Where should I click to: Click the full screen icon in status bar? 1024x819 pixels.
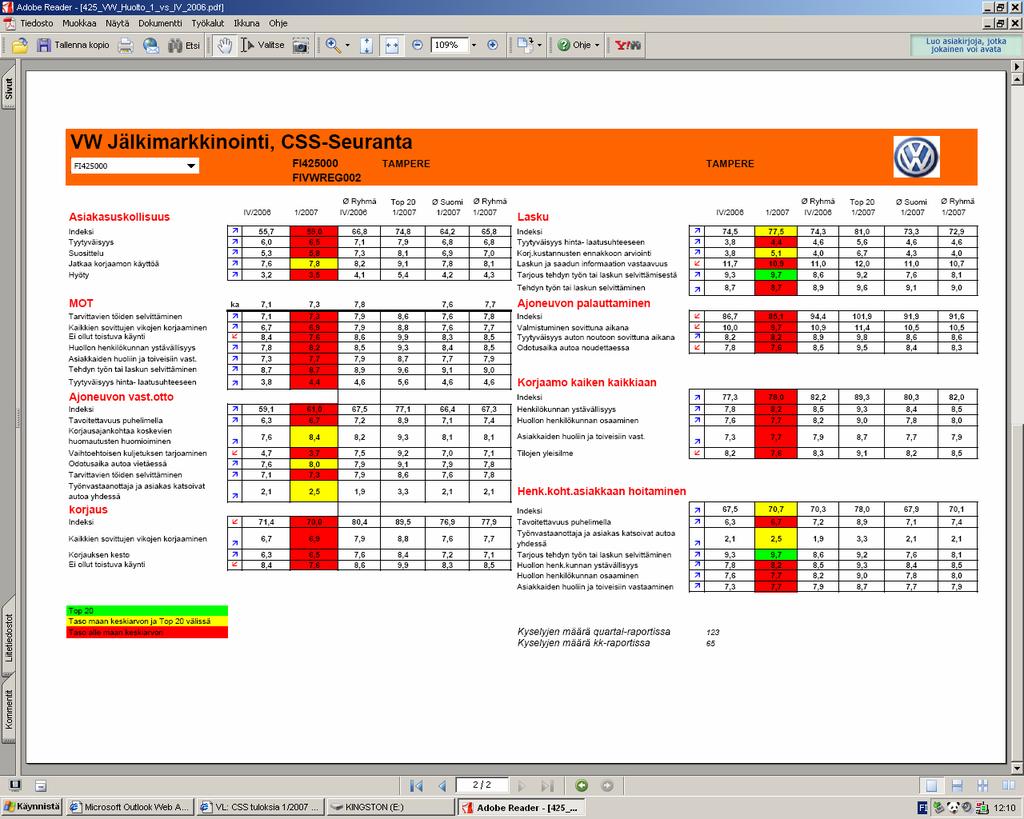15,786
